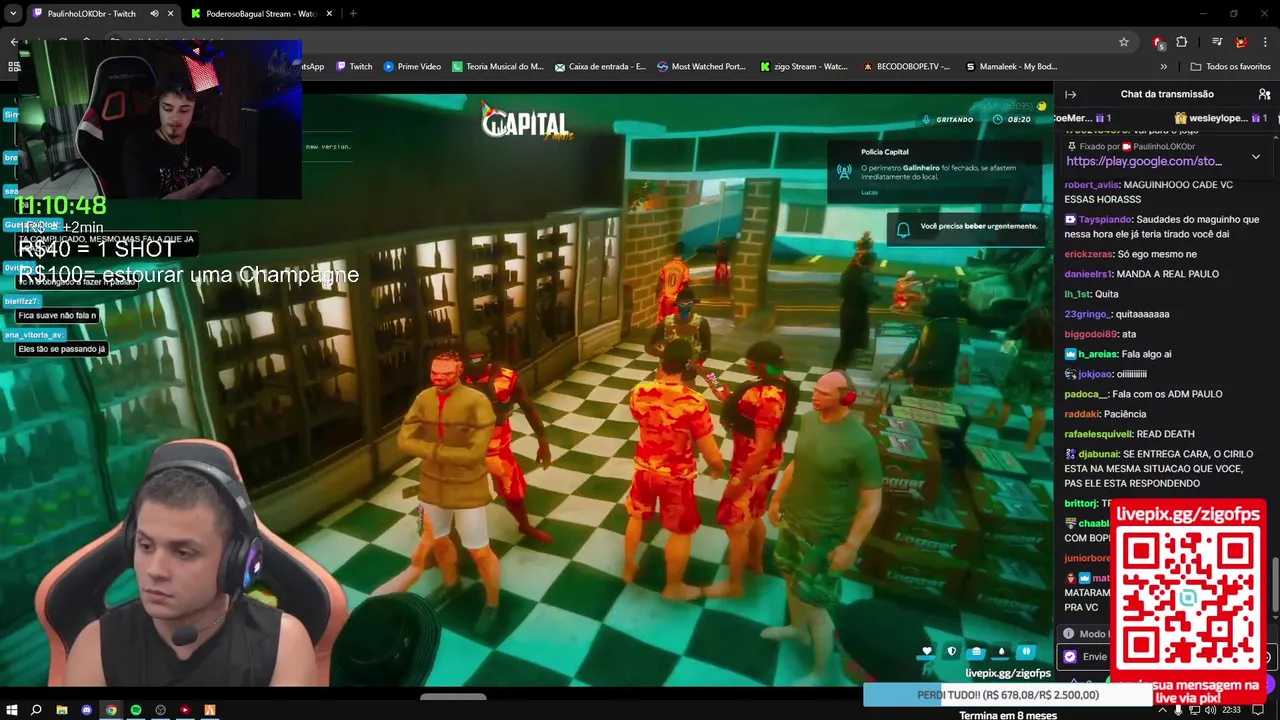The width and height of the screenshot is (1280, 720).
Task: Click the water drop thirst HUD icon
Action: coord(1001,651)
